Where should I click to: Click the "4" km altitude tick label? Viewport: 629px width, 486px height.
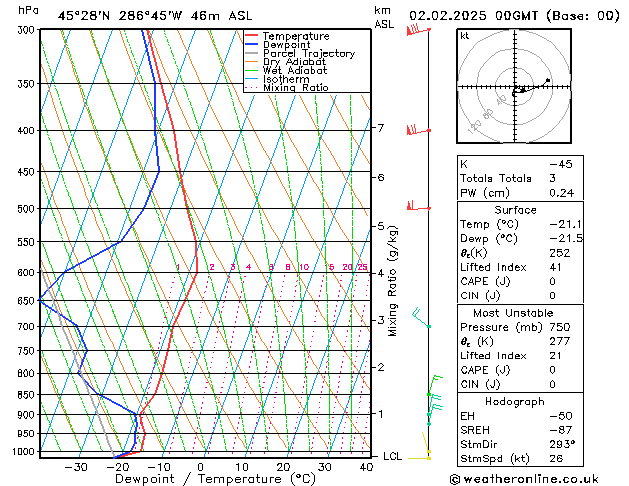coord(380,273)
